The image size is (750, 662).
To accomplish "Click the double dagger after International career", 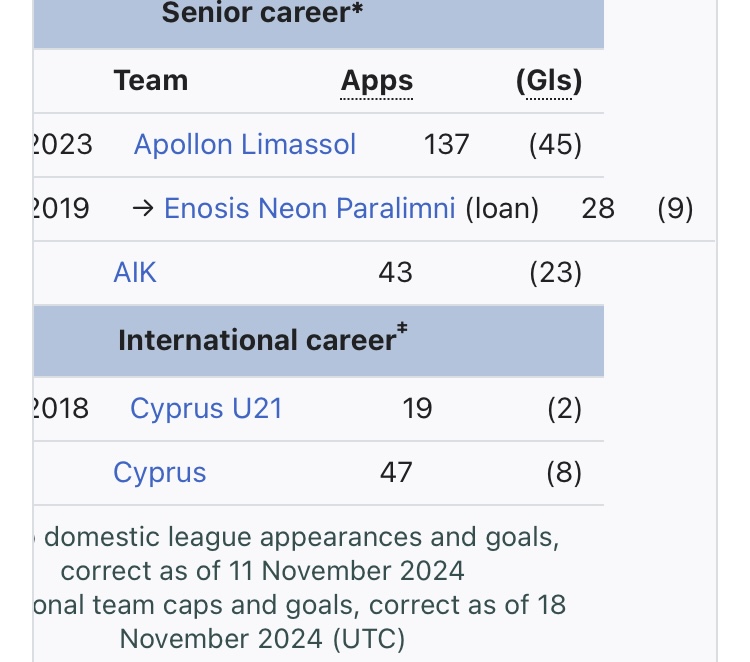I will click(403, 331).
